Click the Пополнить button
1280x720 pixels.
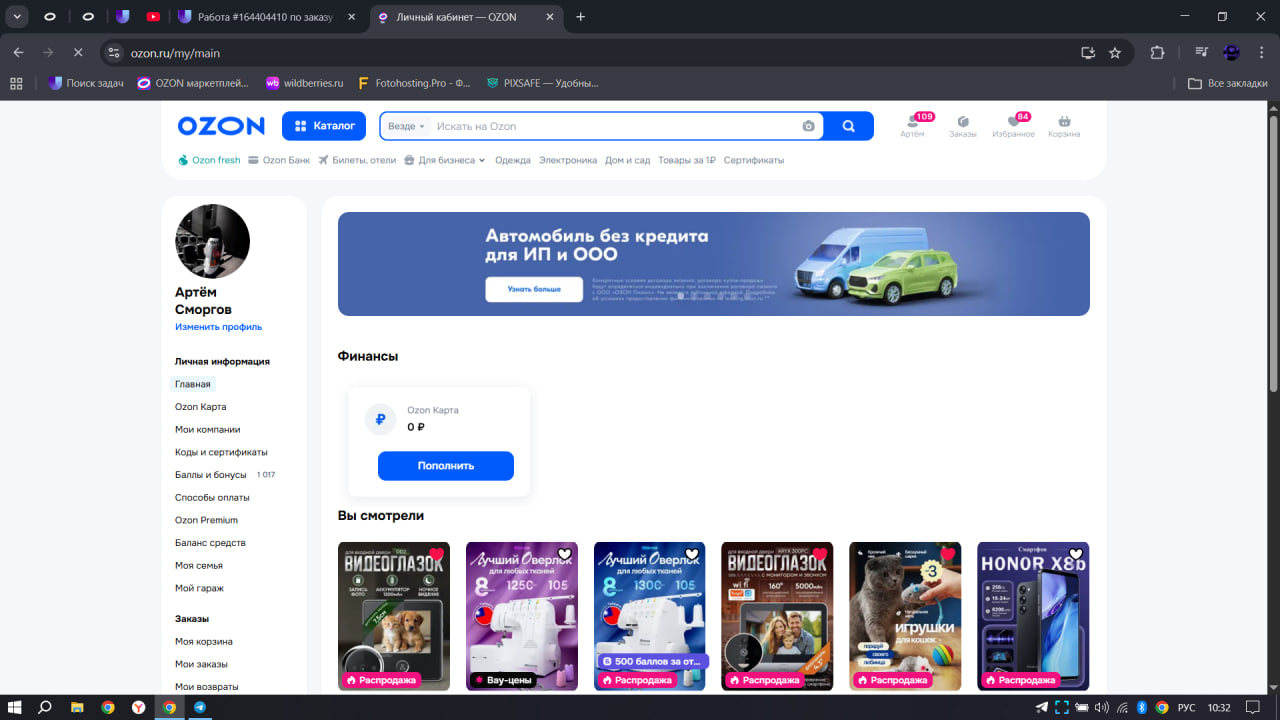(x=446, y=466)
